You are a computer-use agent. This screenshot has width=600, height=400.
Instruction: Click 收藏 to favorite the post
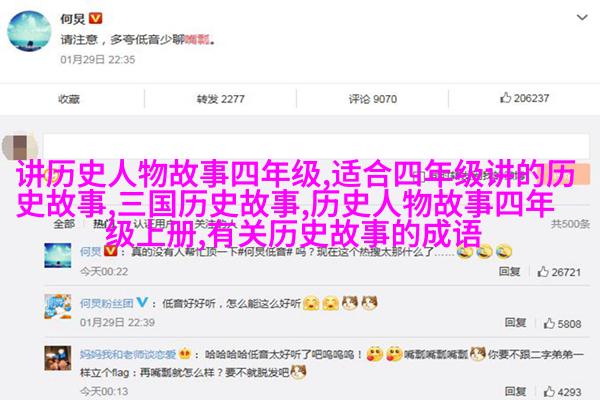pyautogui.click(x=69, y=99)
